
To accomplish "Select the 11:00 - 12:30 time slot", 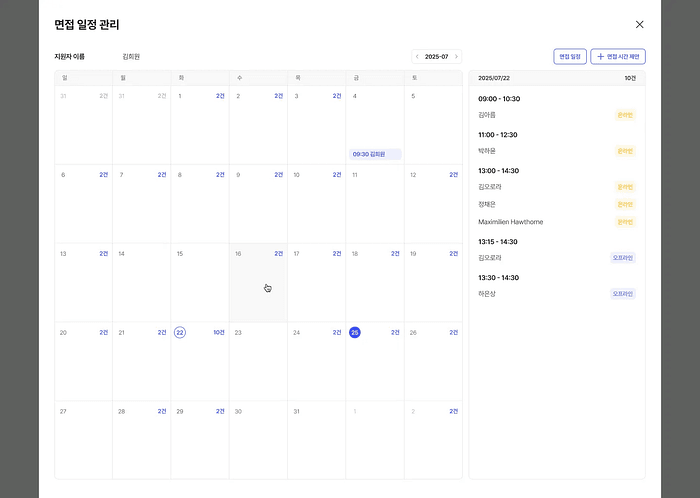I will point(498,135).
